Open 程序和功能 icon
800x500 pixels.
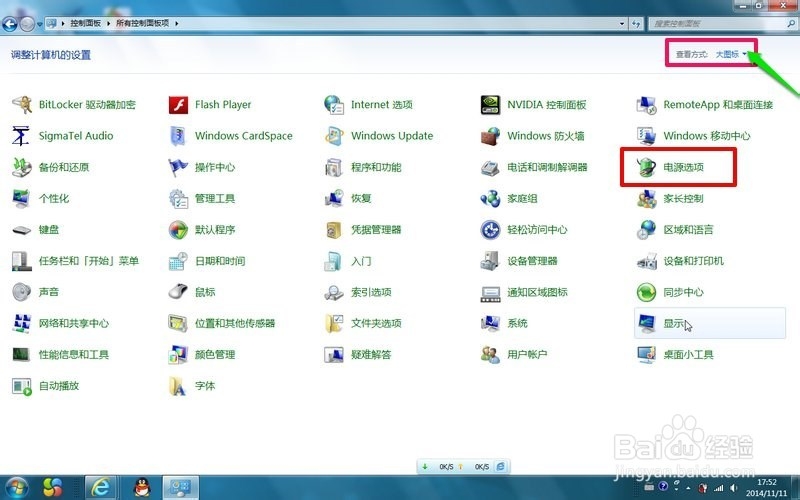click(x=334, y=167)
